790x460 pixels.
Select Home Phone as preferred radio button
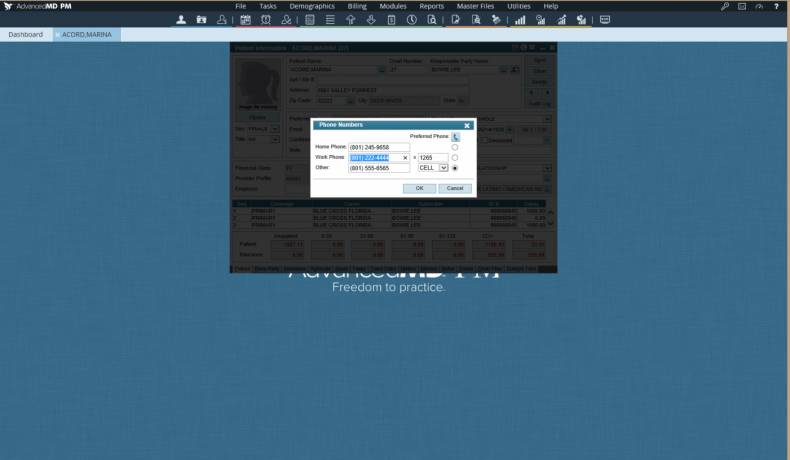pyautogui.click(x=455, y=147)
